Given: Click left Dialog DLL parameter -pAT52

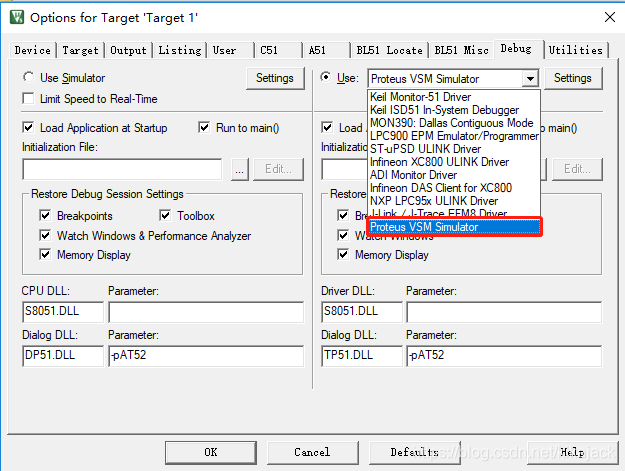Looking at the screenshot, I should tap(206, 356).
